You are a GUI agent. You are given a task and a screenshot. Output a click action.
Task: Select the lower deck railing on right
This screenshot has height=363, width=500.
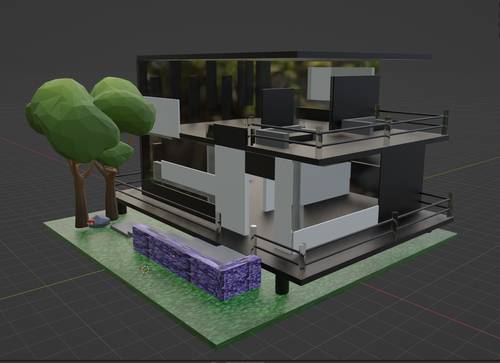[377, 230]
